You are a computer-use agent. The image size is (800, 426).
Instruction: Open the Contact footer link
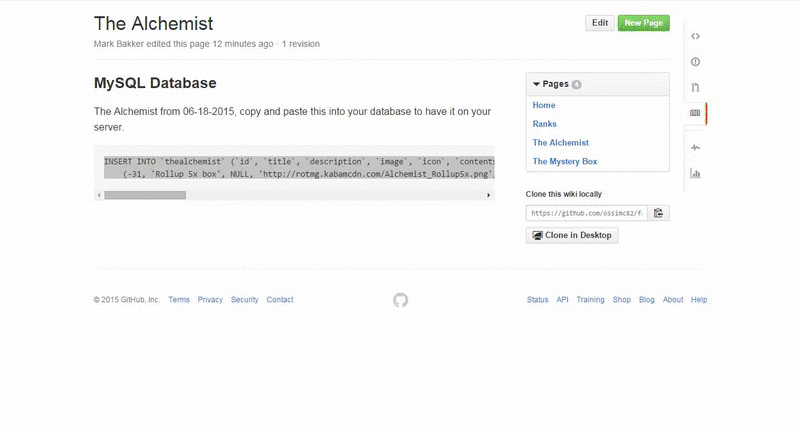tap(280, 300)
